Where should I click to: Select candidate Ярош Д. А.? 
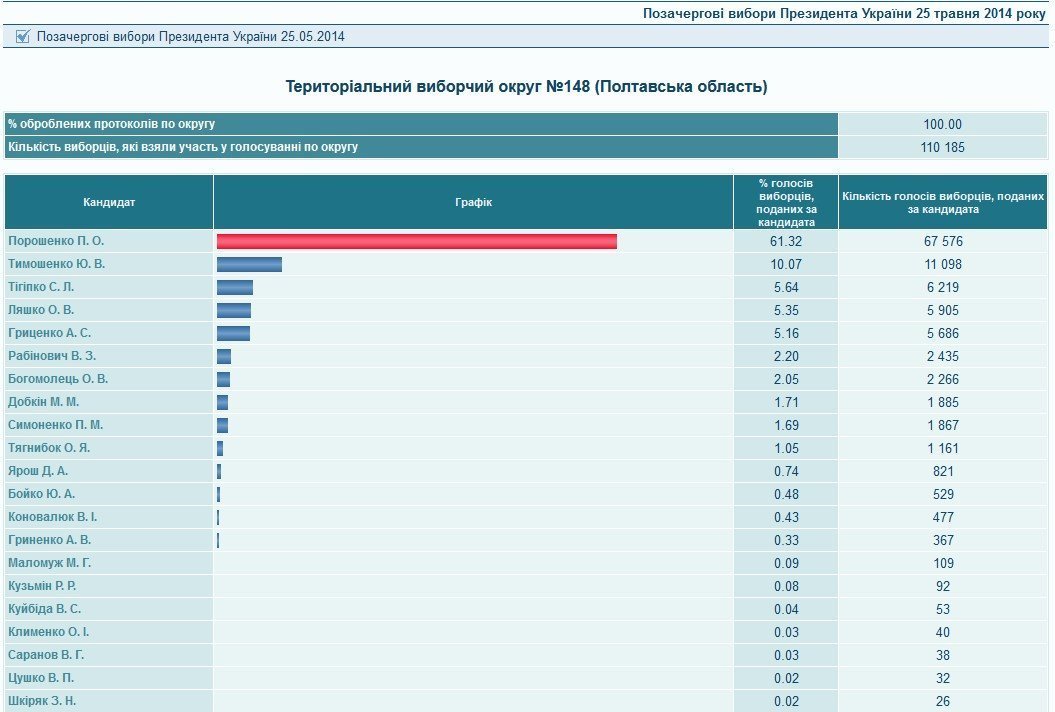click(x=38, y=471)
